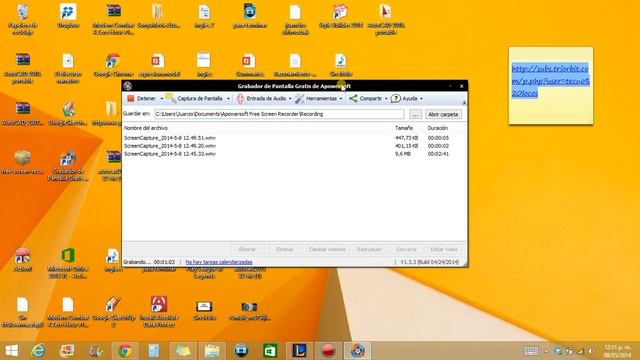
Task: Sort by the Duración column header
Action: [438, 128]
